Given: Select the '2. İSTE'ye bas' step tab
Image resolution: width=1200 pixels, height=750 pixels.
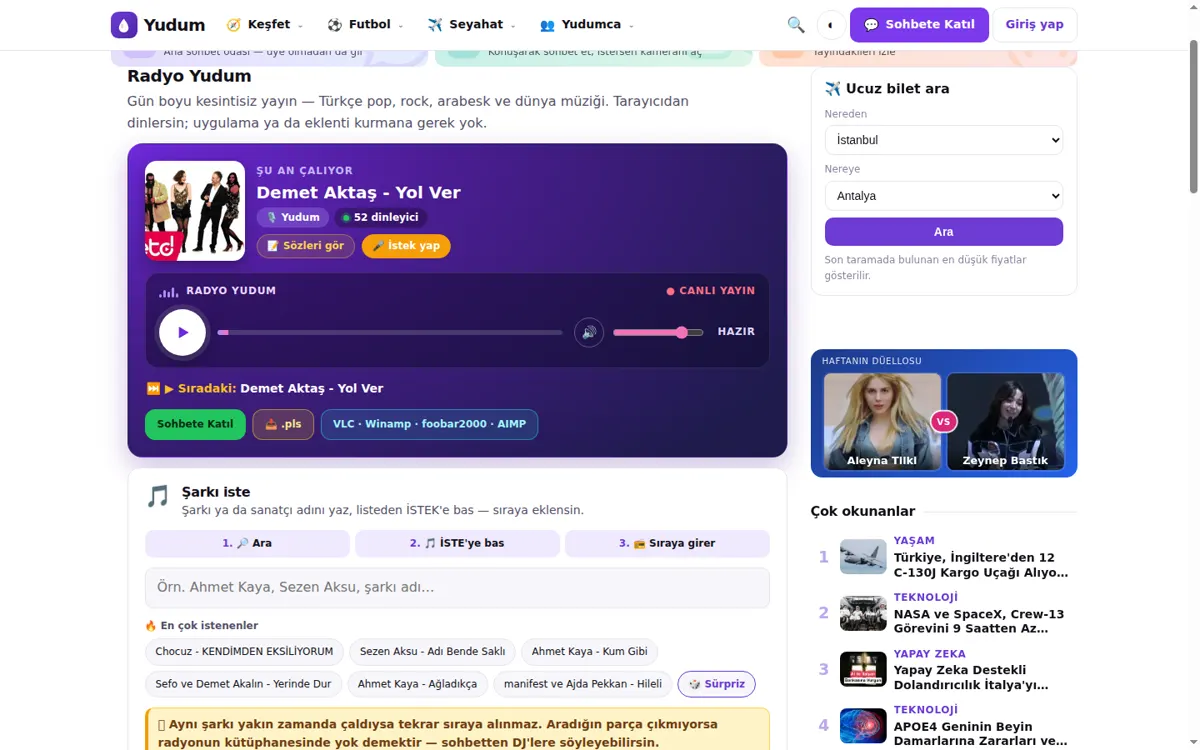Looking at the screenshot, I should [x=457, y=543].
